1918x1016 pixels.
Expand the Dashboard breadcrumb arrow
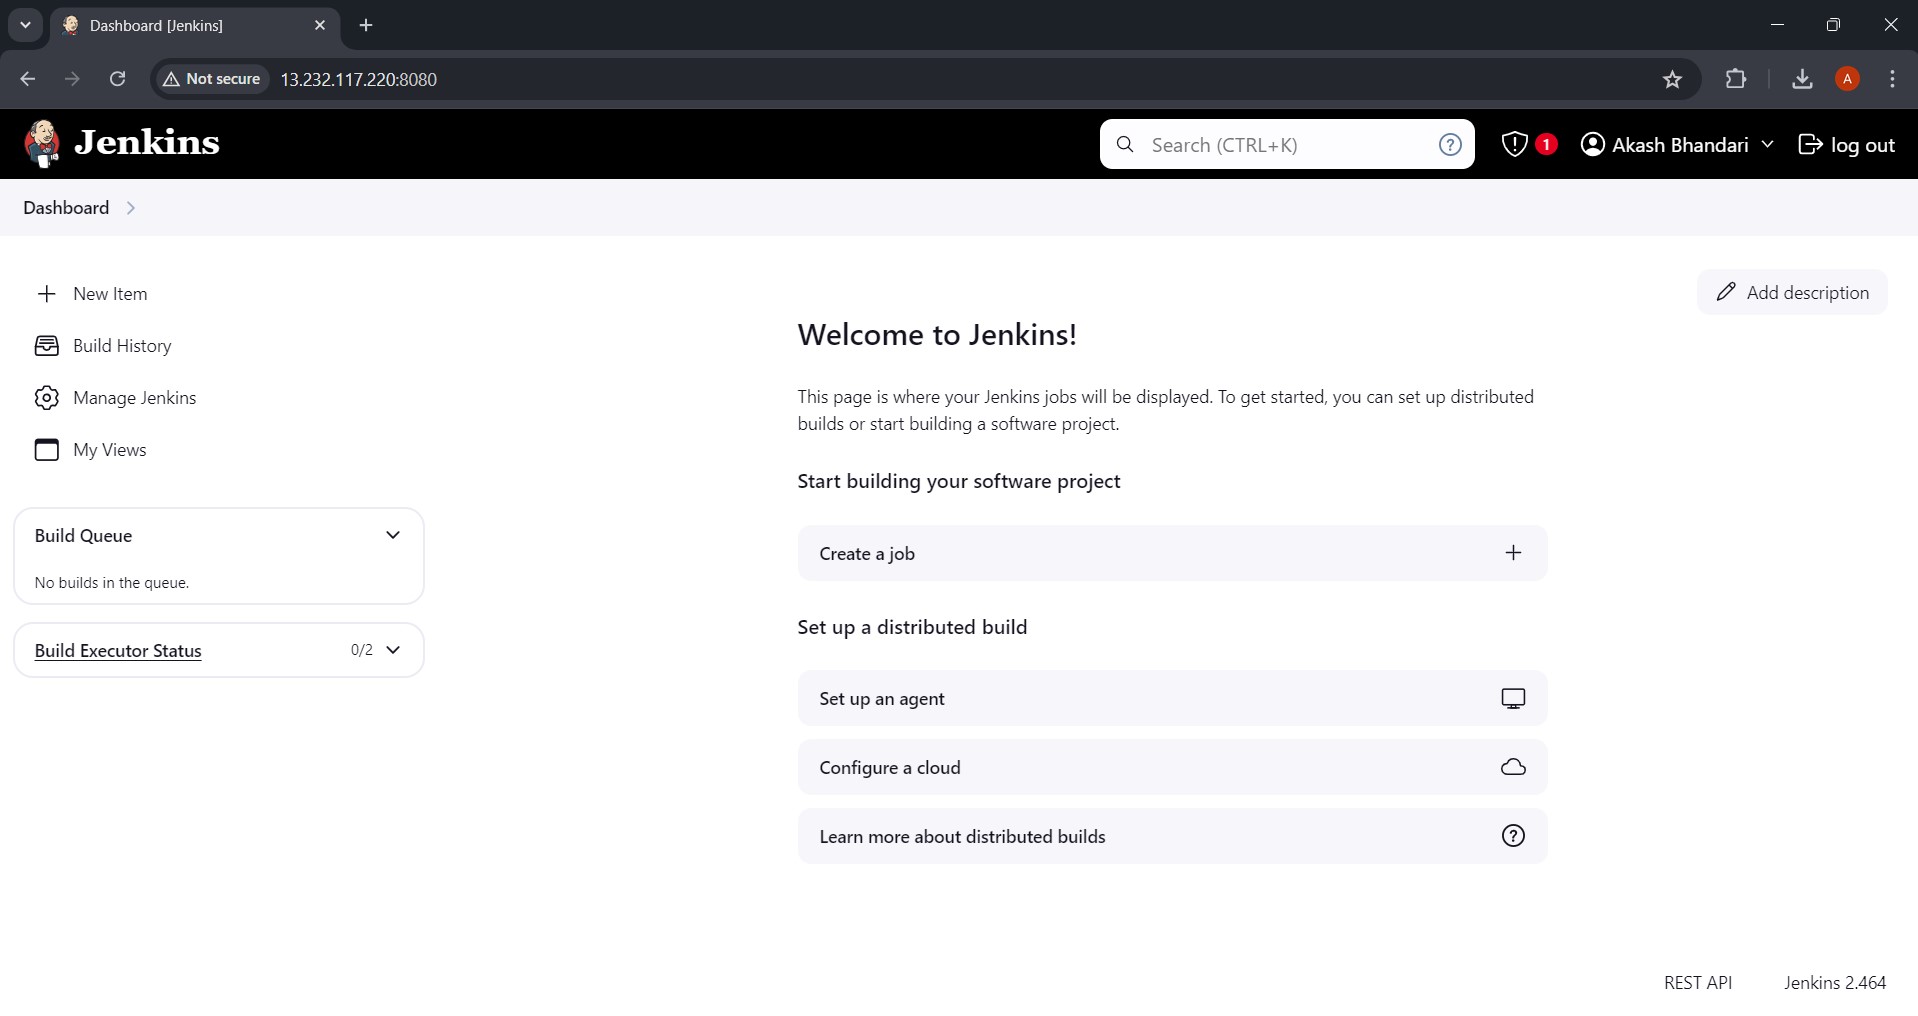tap(131, 208)
